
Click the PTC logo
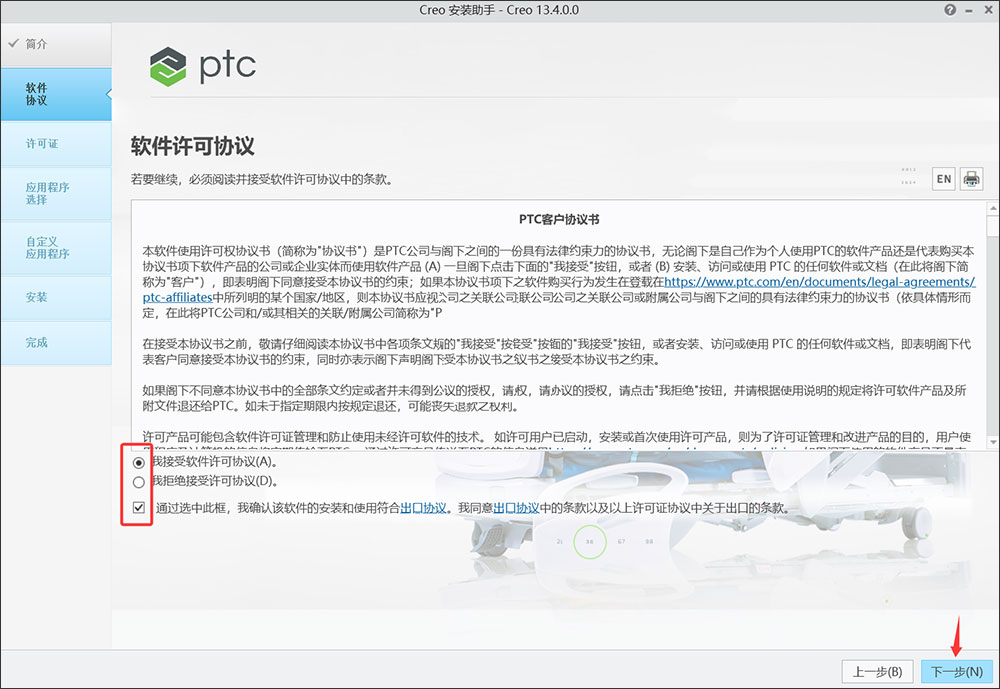tap(203, 66)
